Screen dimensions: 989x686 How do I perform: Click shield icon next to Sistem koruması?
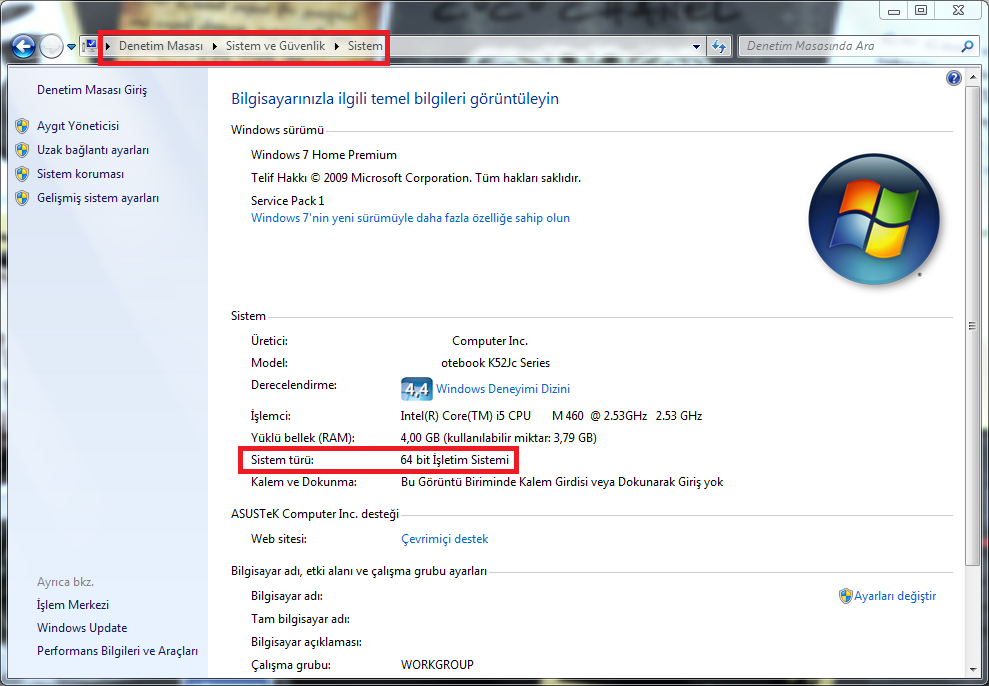coord(22,174)
